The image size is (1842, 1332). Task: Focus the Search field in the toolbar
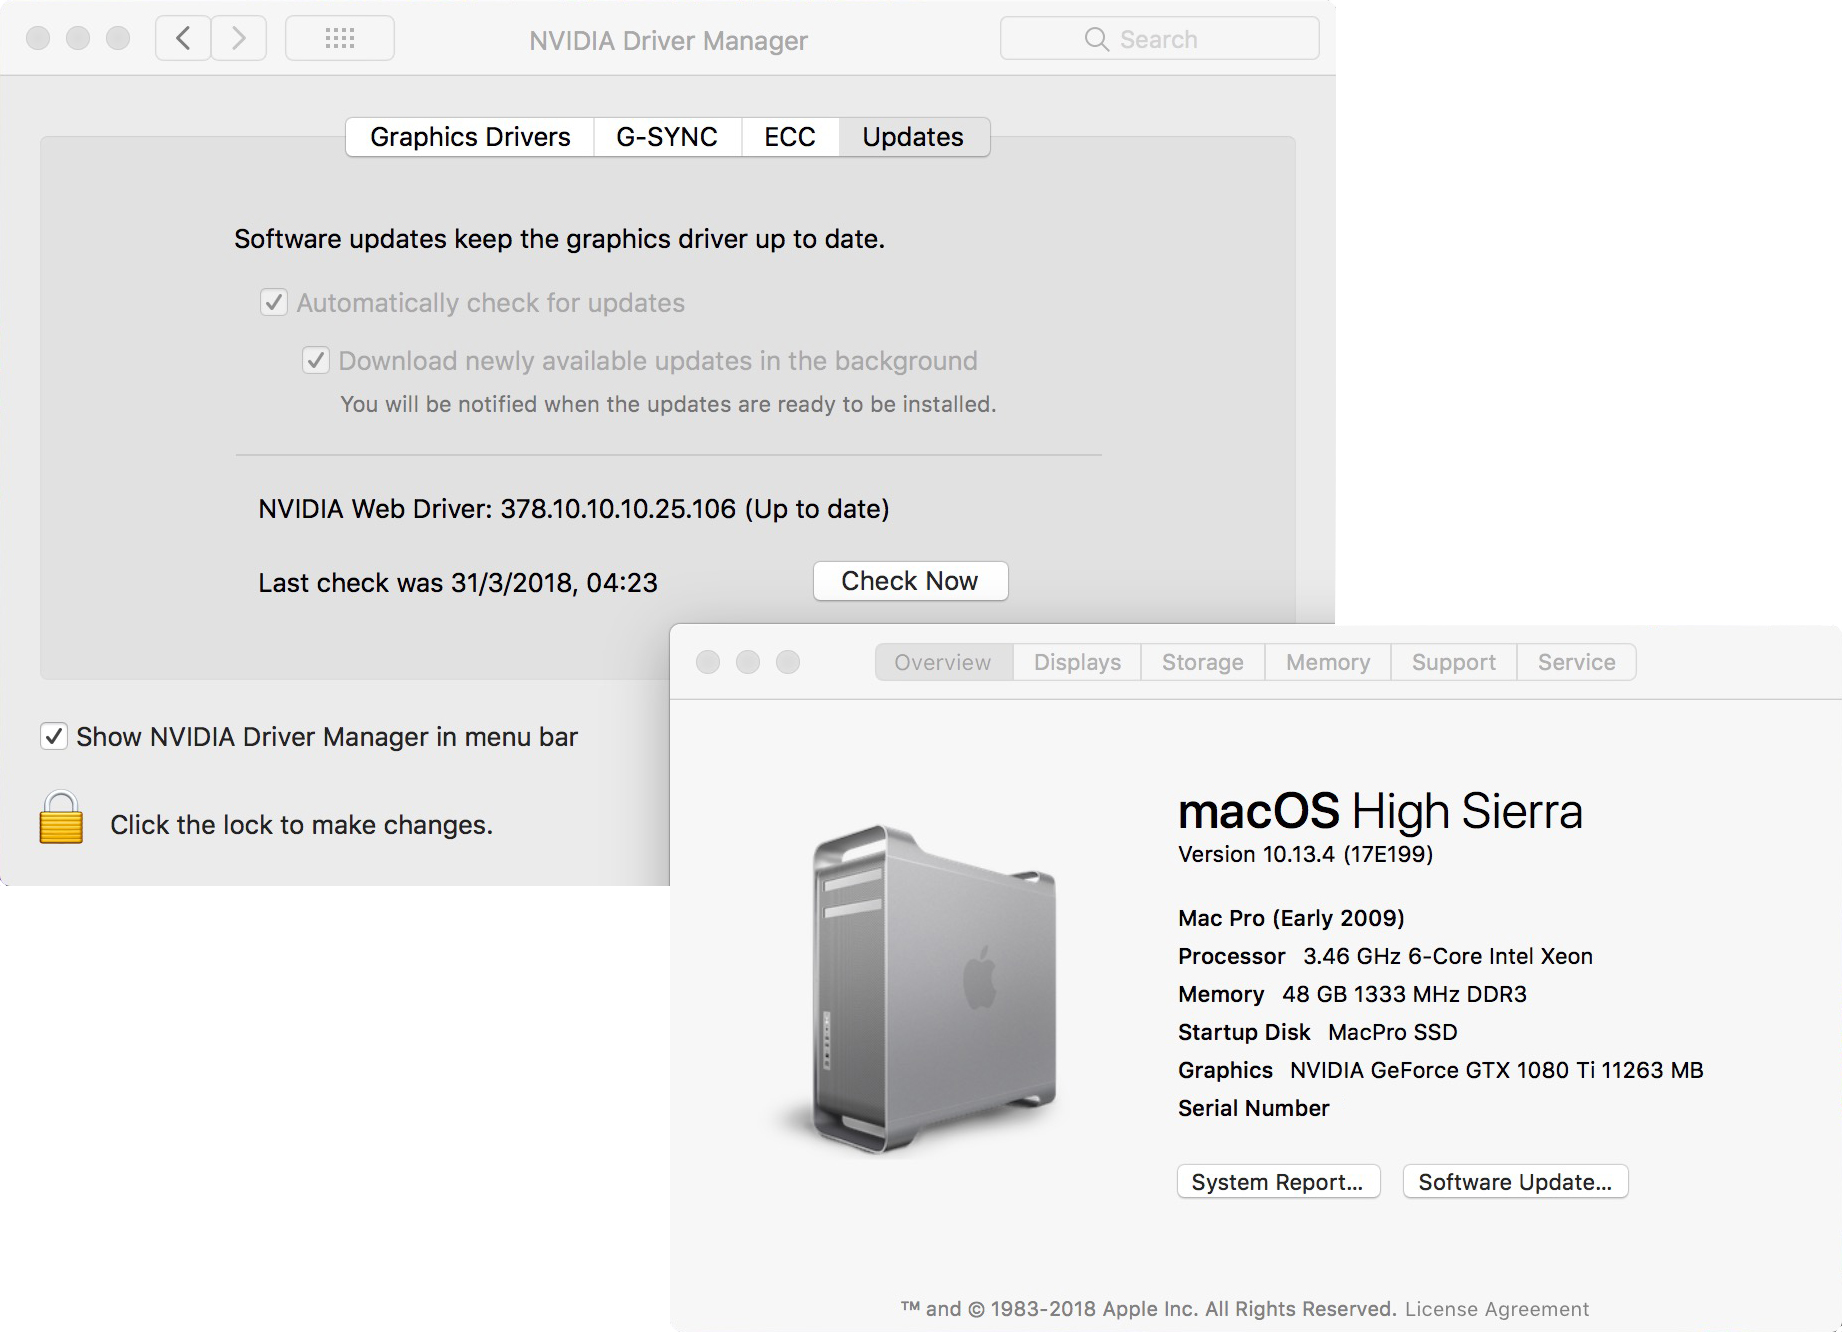pos(1160,39)
